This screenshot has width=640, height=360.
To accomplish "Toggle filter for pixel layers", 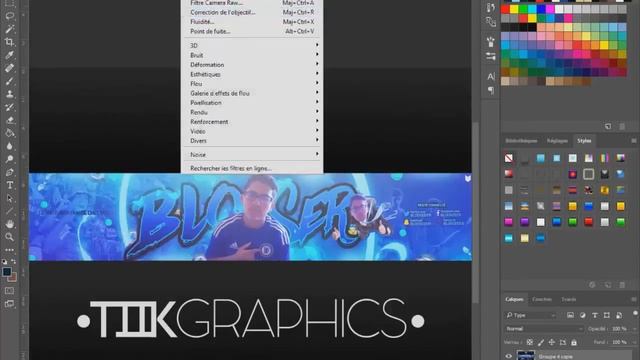I will point(570,315).
